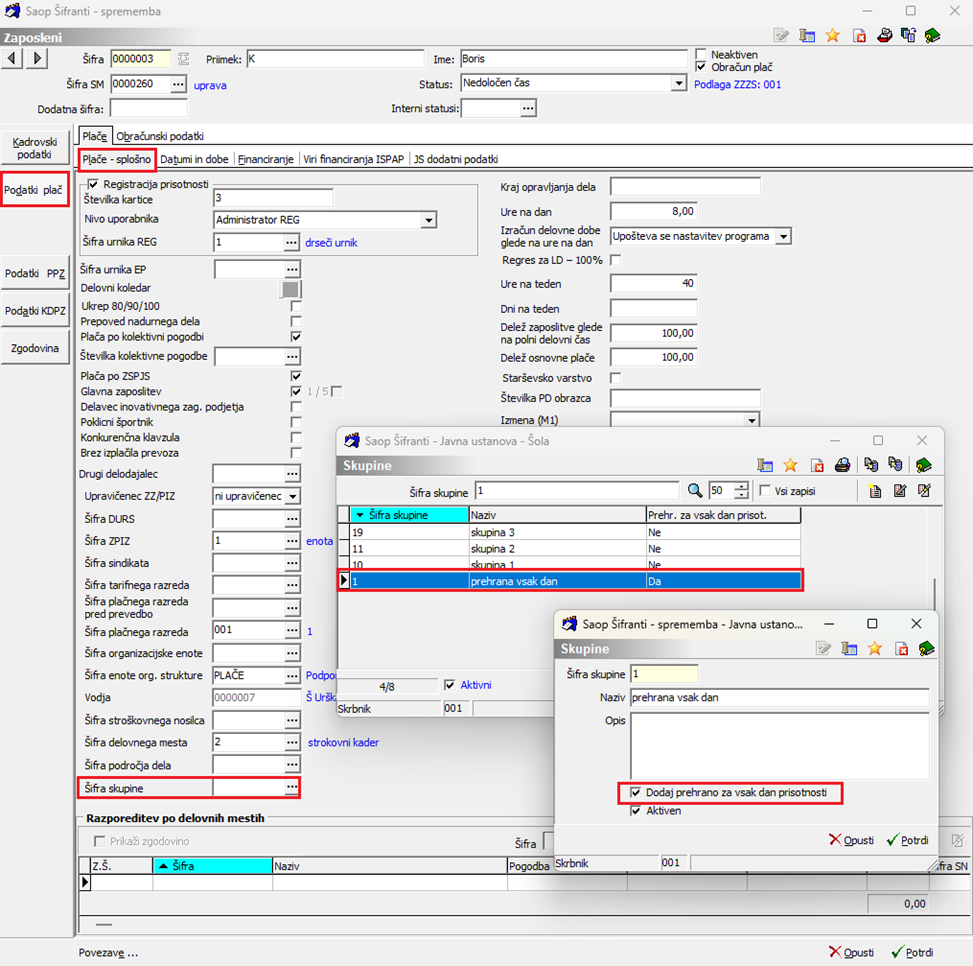
Task: Switch to Datumi in dobe tab
Action: tap(194, 159)
